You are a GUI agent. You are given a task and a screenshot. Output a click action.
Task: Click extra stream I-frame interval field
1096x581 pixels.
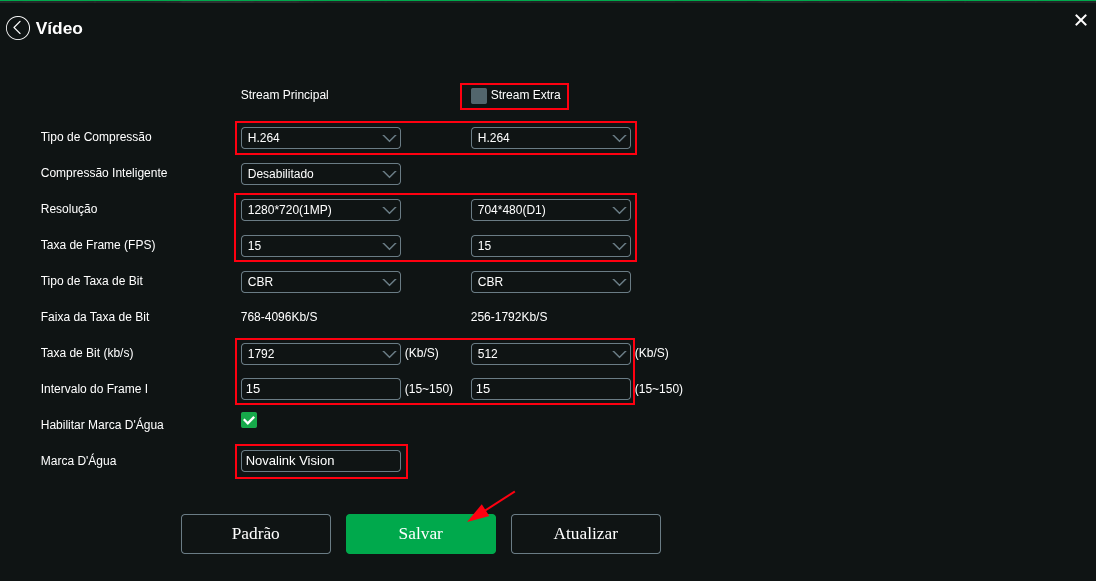[550, 389]
